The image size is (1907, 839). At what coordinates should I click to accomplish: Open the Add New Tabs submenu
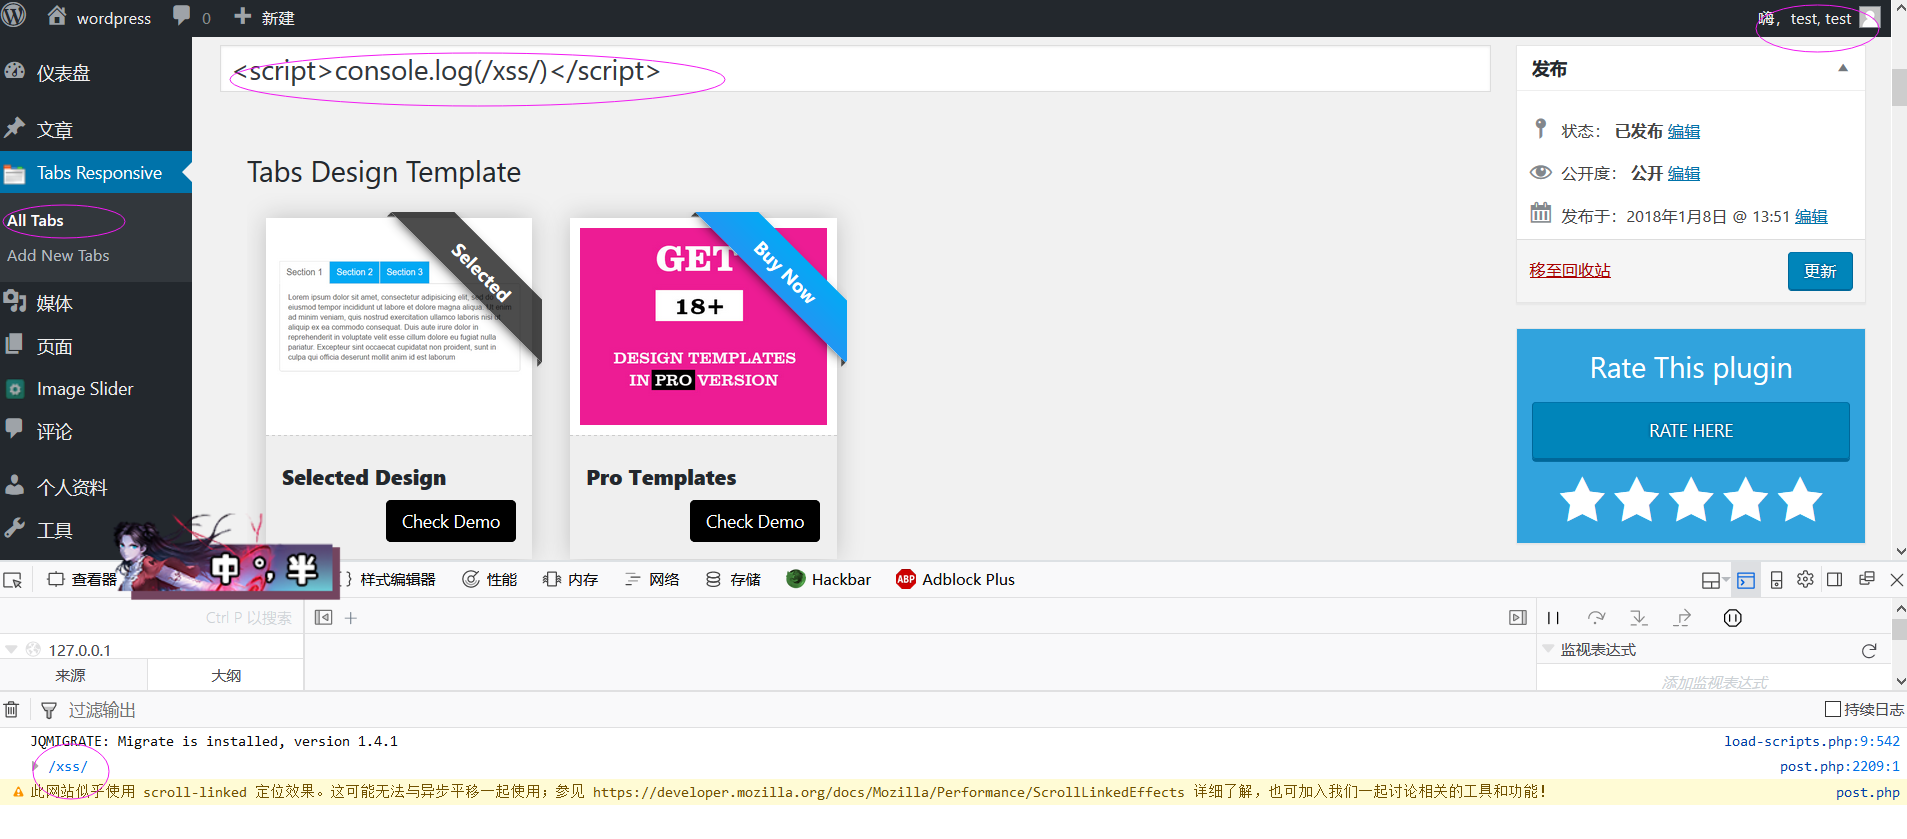[x=58, y=255]
